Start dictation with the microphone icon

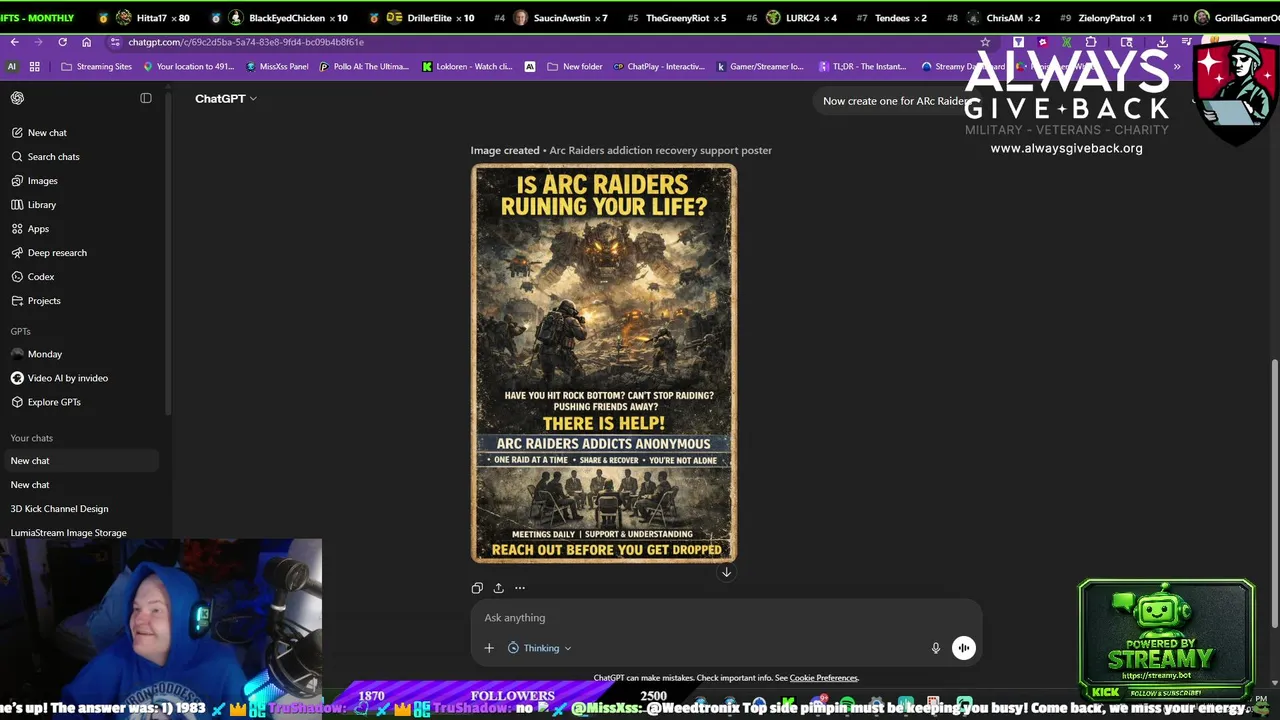coord(936,648)
